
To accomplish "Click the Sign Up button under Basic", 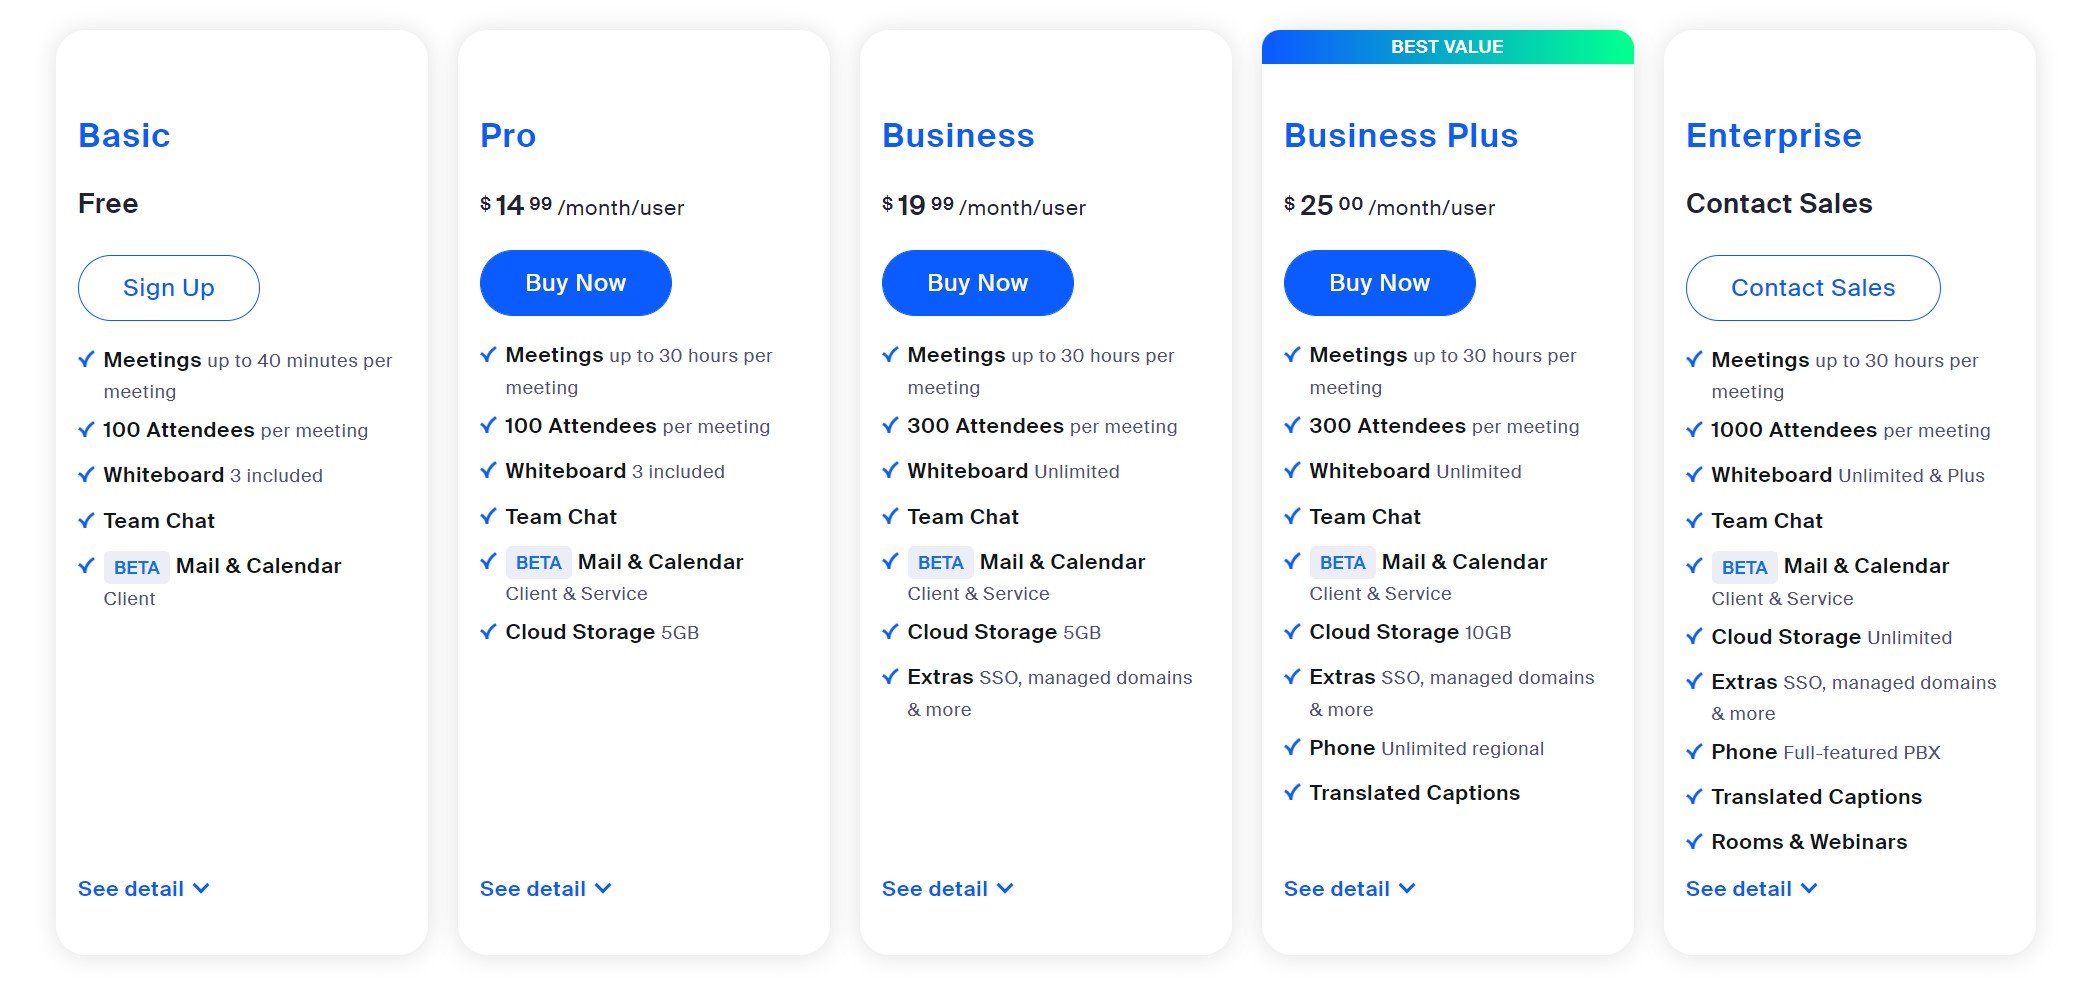I will pos(168,288).
